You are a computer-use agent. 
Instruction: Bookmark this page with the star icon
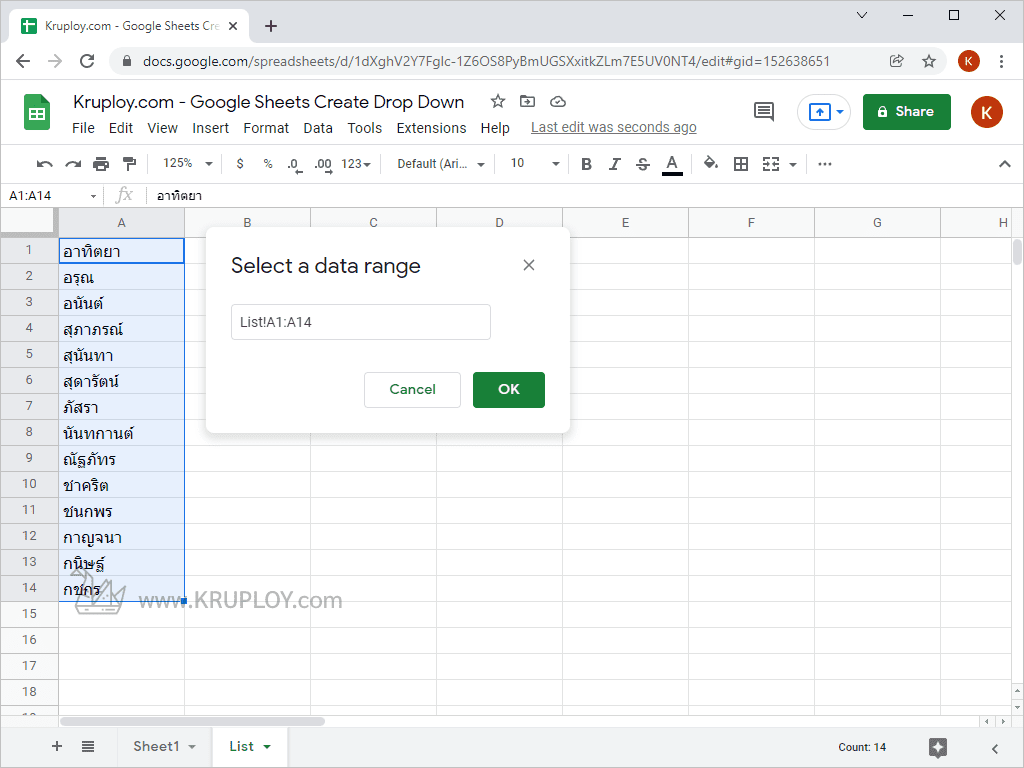(929, 61)
